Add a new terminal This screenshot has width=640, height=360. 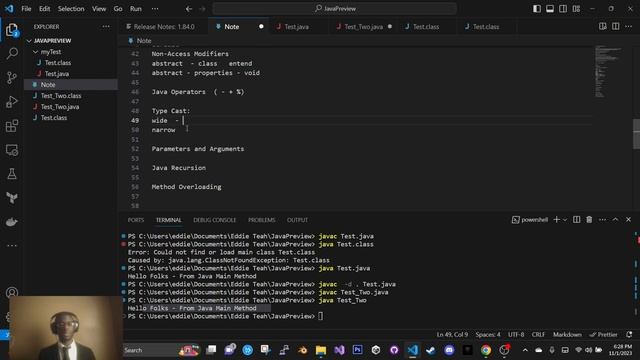pyautogui.click(x=556, y=220)
